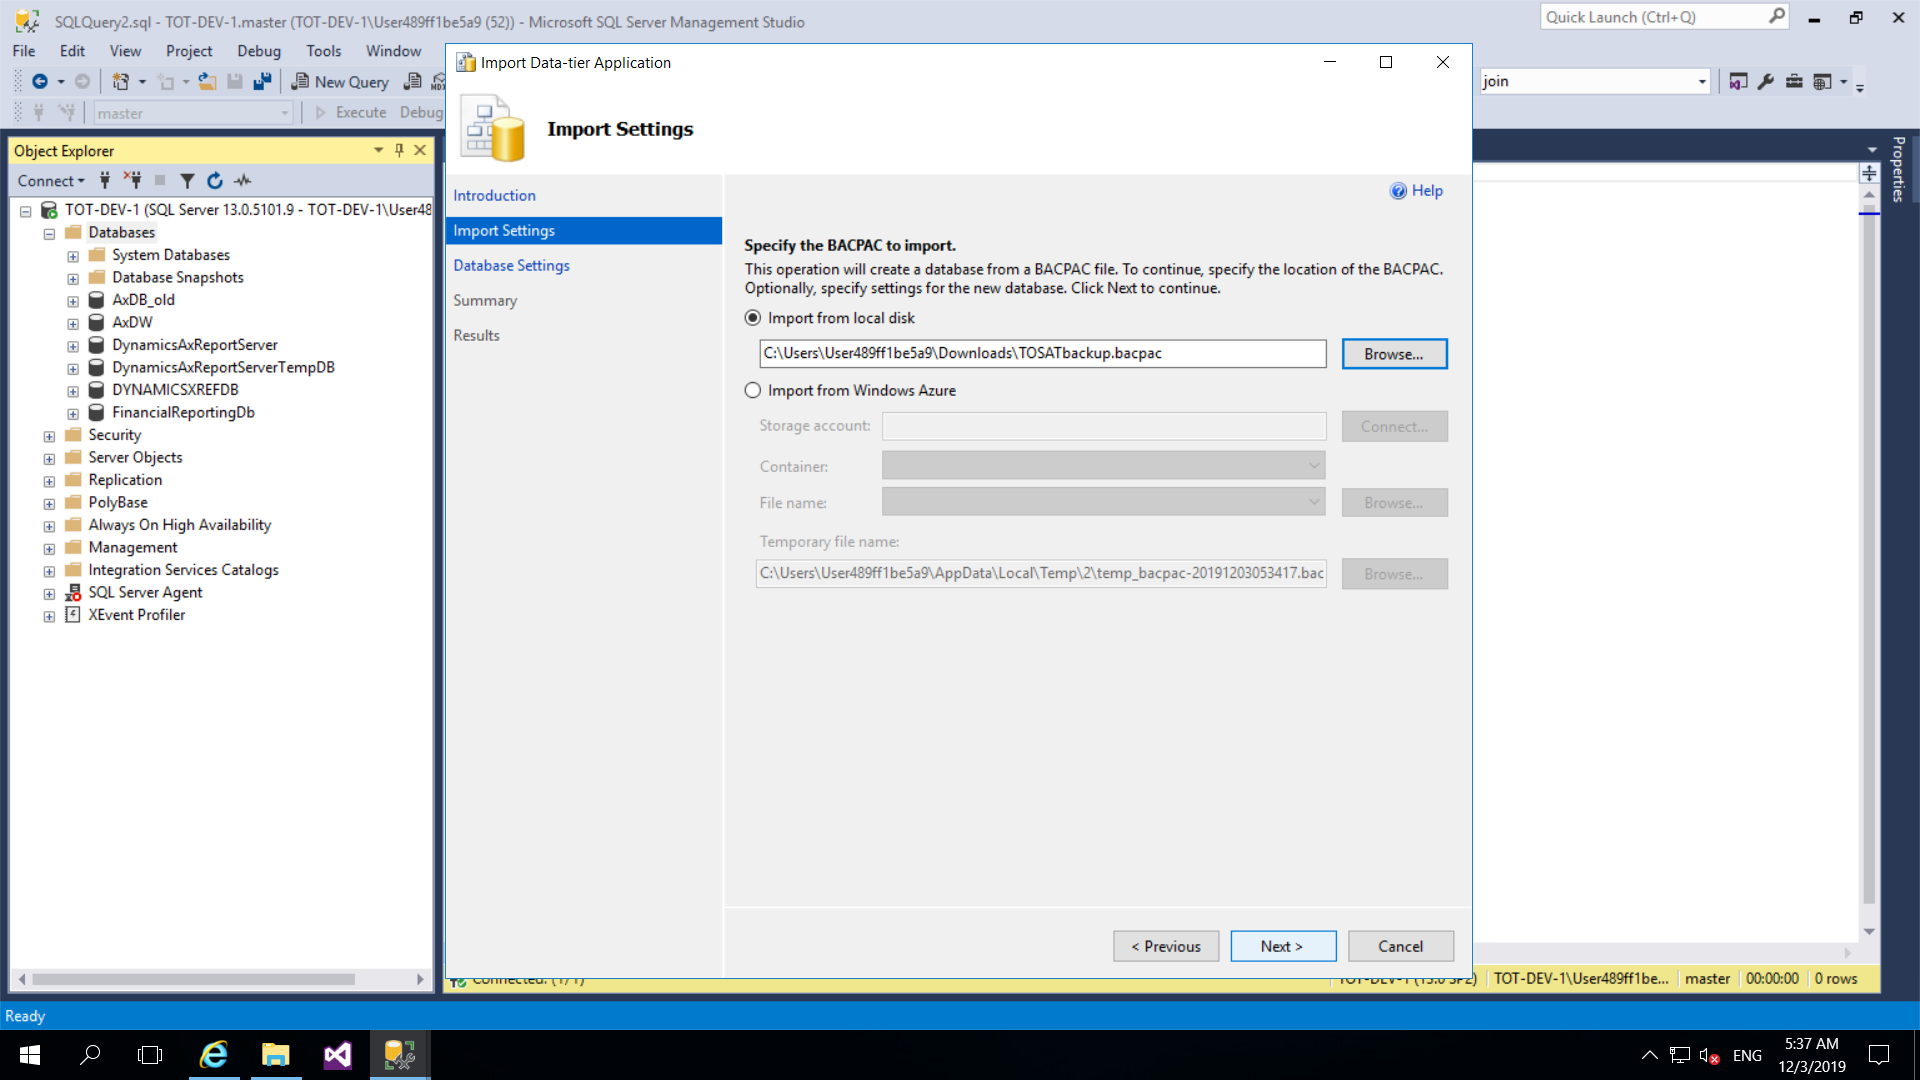Open the View menu
The image size is (1920, 1080).
[x=125, y=51]
